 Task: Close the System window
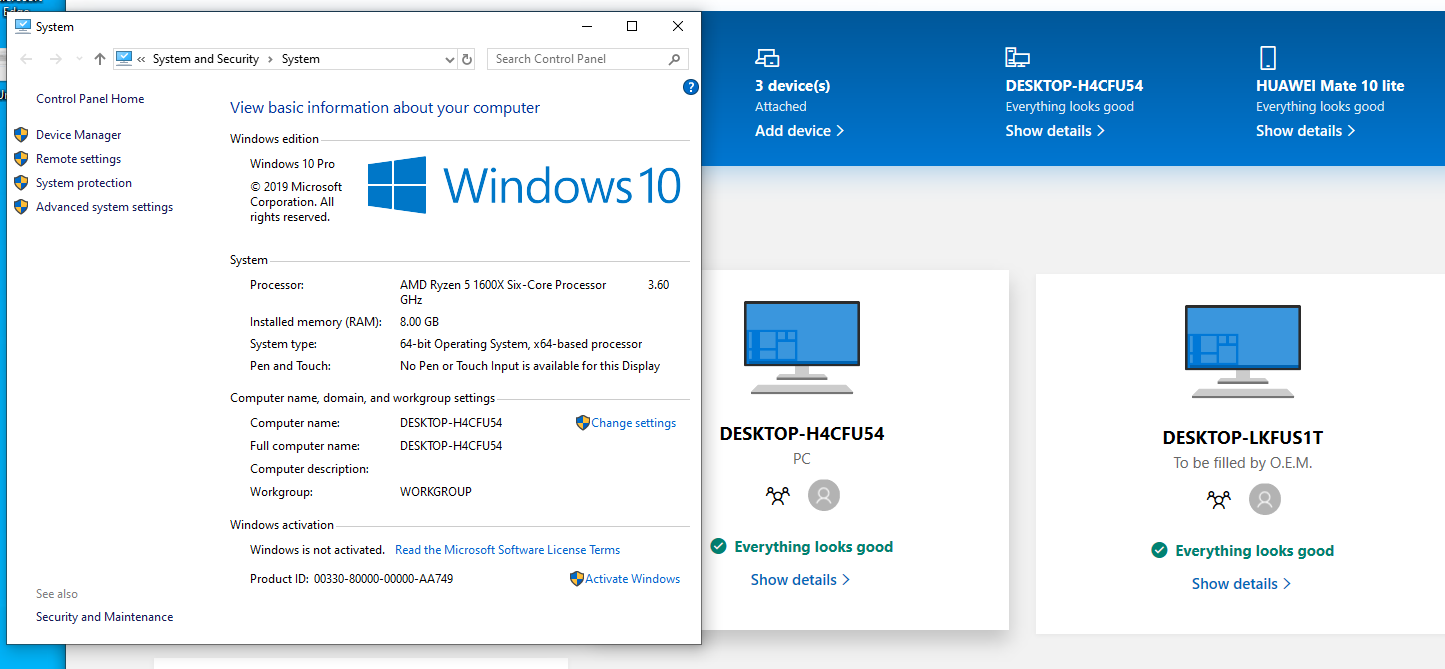point(678,27)
